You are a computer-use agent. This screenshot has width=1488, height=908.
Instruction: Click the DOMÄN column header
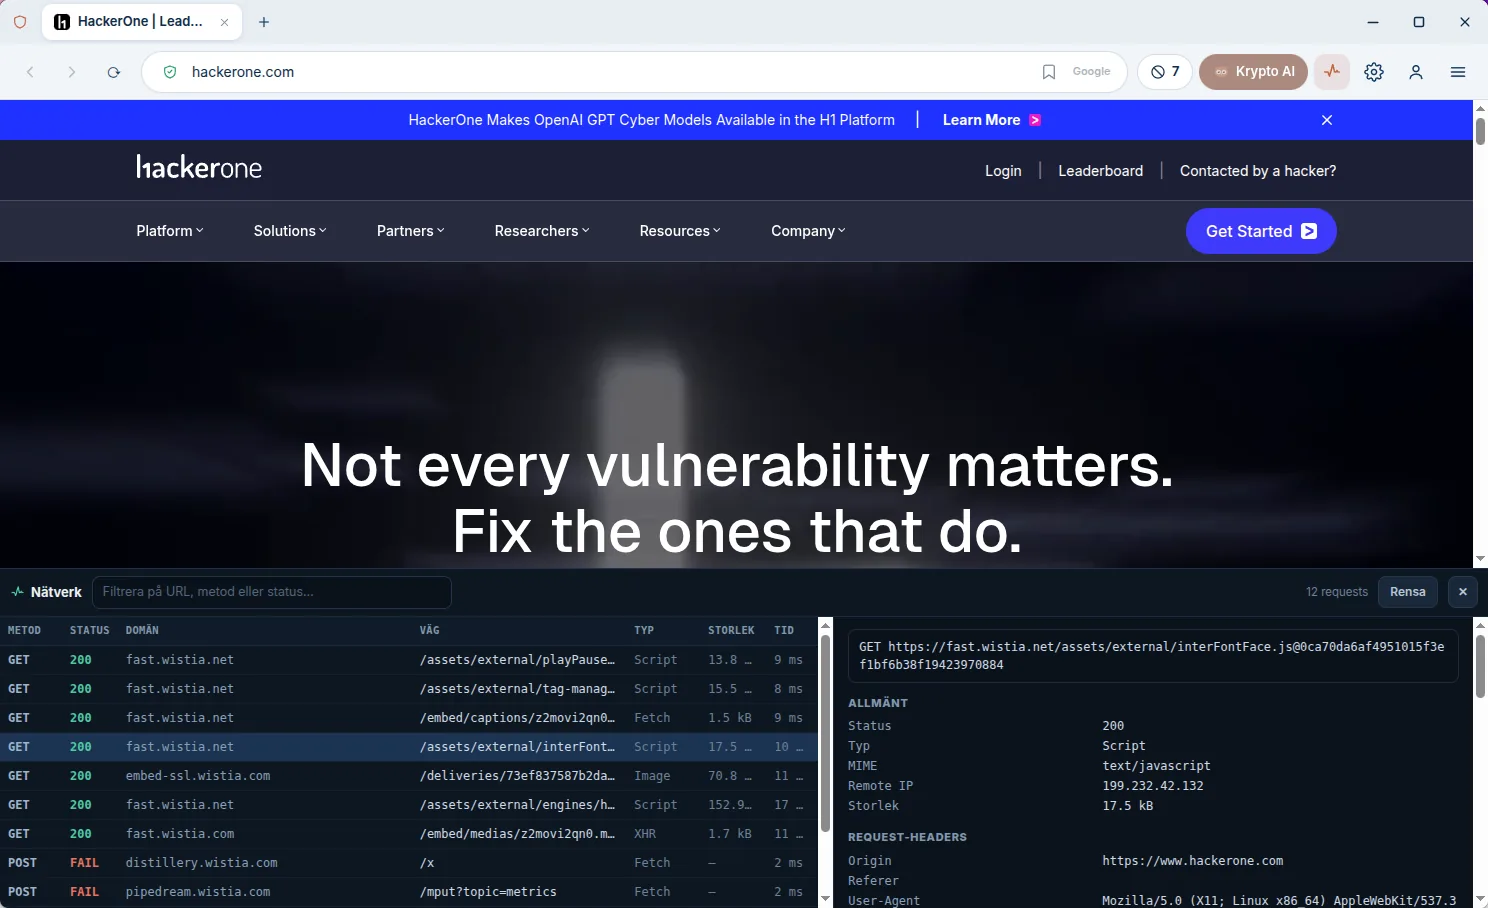pyautogui.click(x=142, y=631)
